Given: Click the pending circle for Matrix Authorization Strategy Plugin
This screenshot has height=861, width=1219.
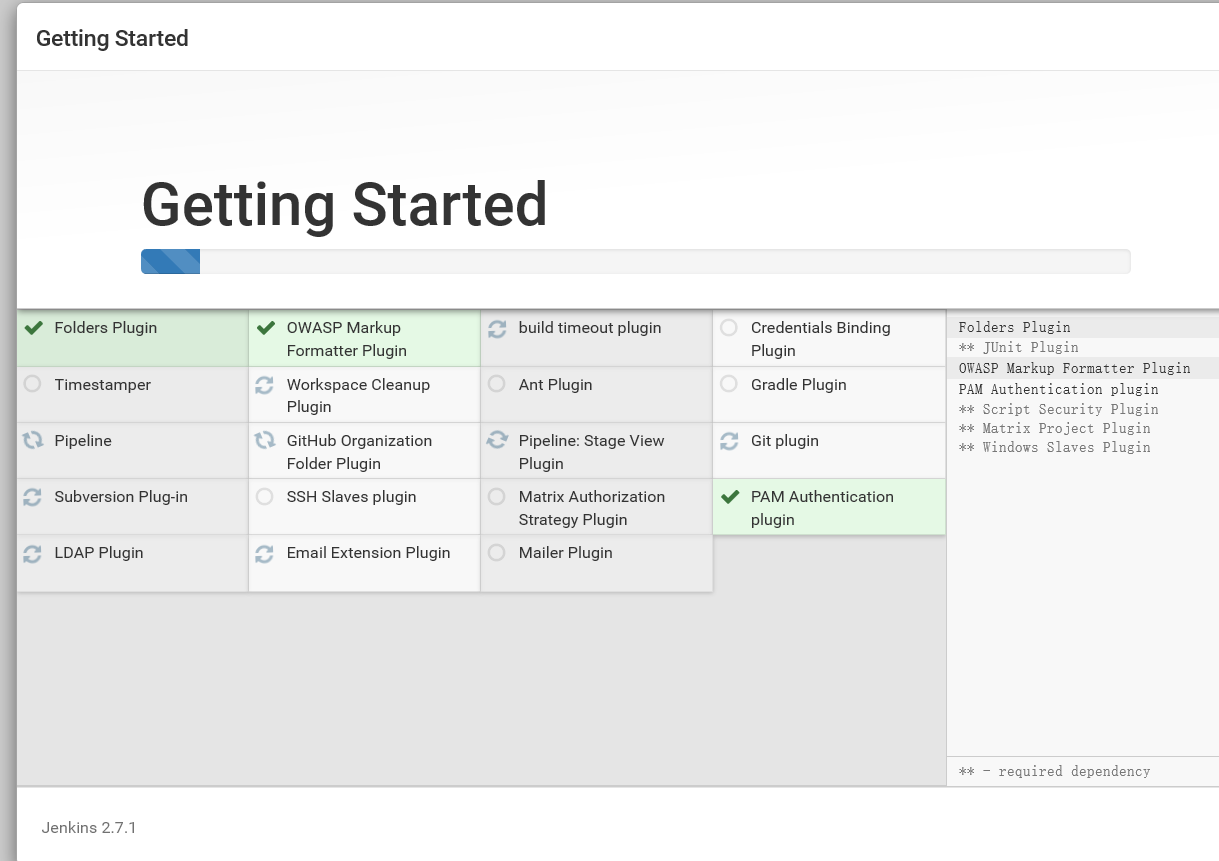Looking at the screenshot, I should pos(497,496).
